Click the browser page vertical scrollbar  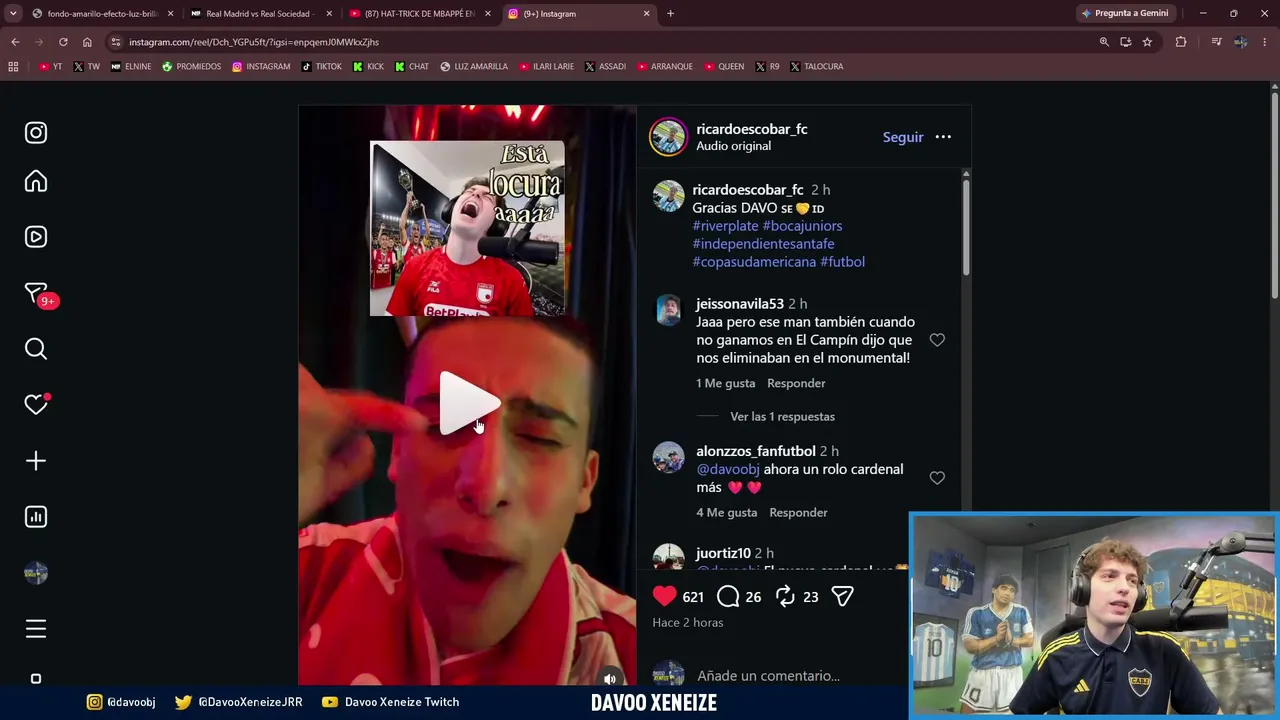[1275, 195]
